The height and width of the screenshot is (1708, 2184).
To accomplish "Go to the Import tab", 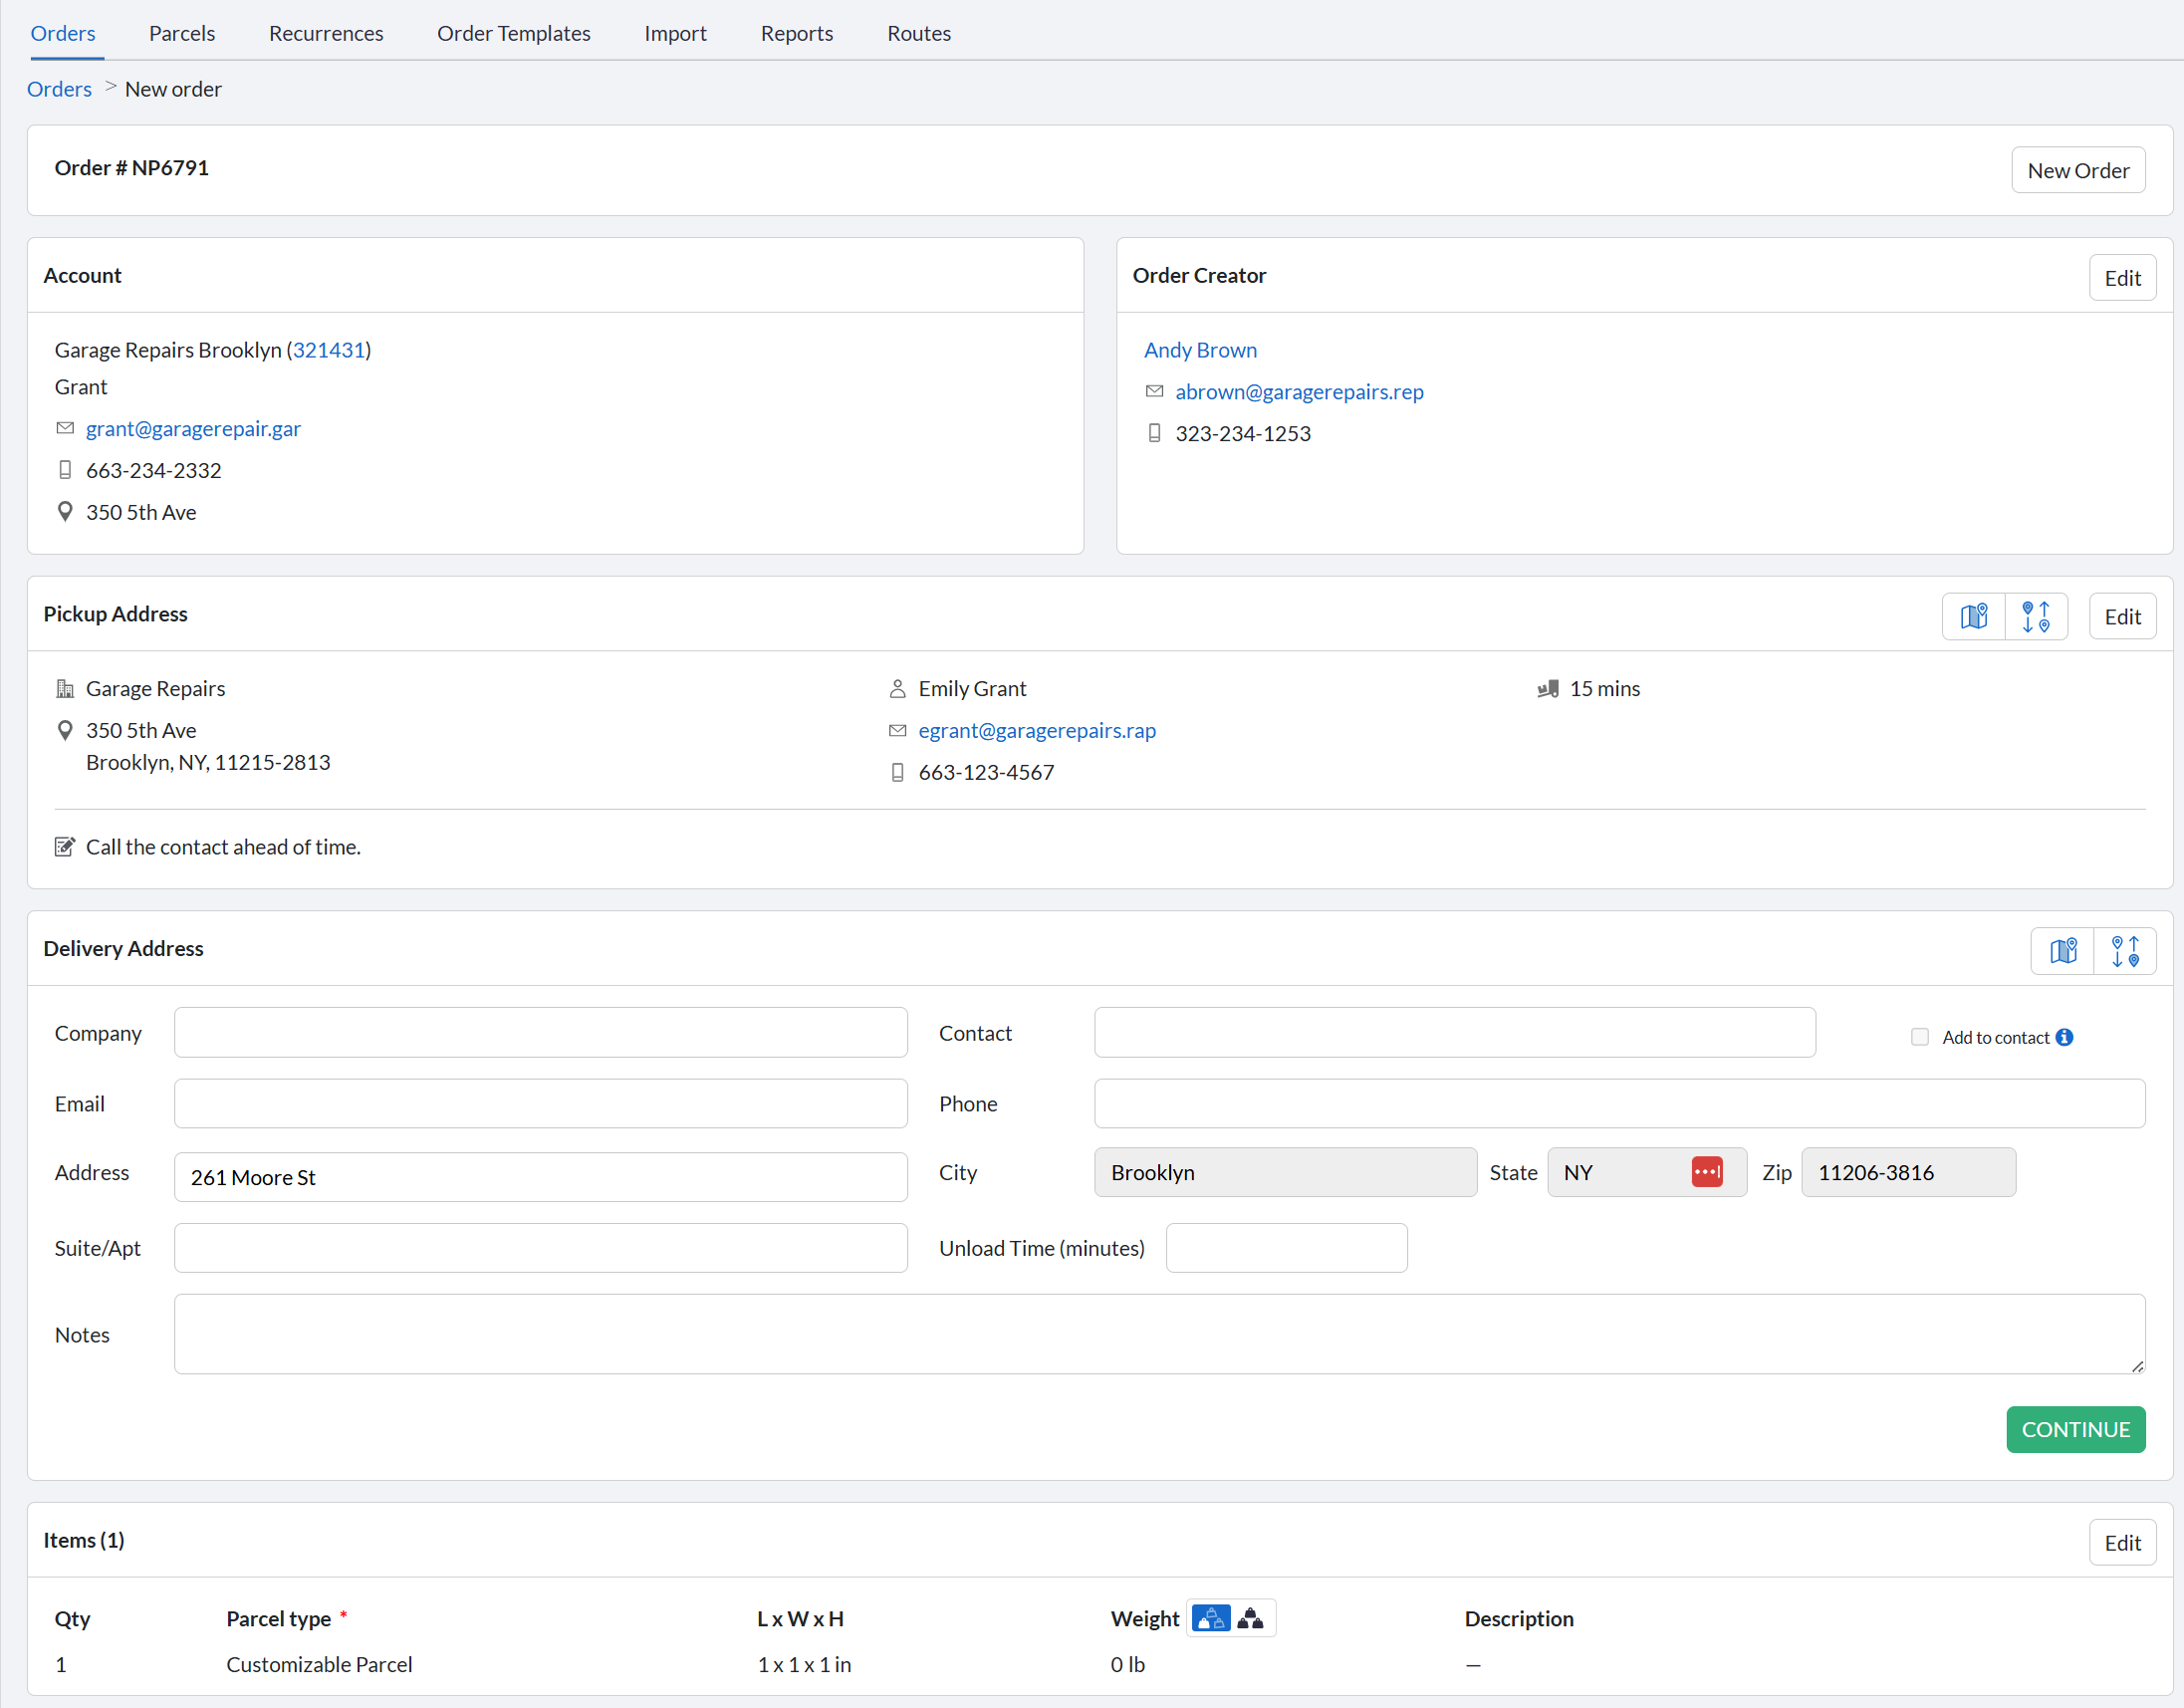I will 675,33.
